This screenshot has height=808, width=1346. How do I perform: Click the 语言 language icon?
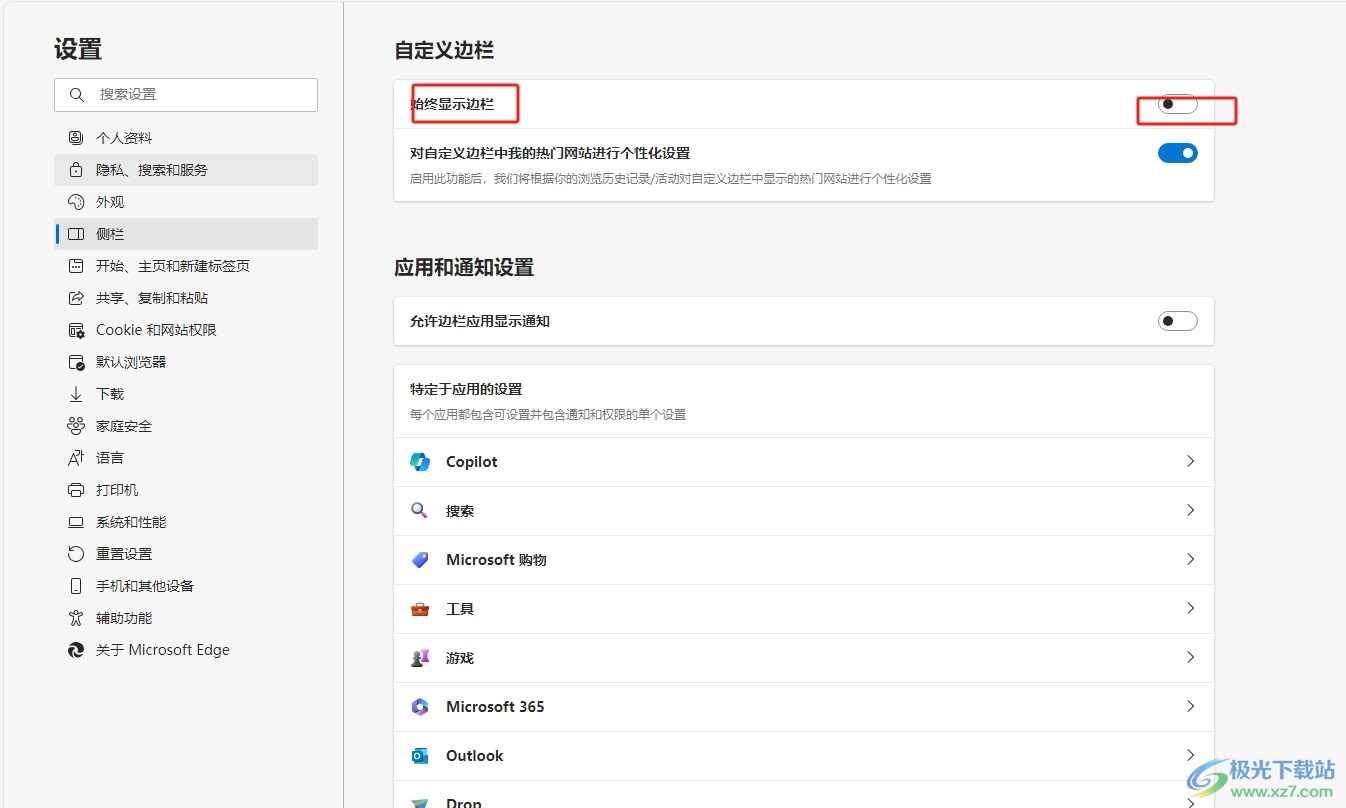point(75,458)
